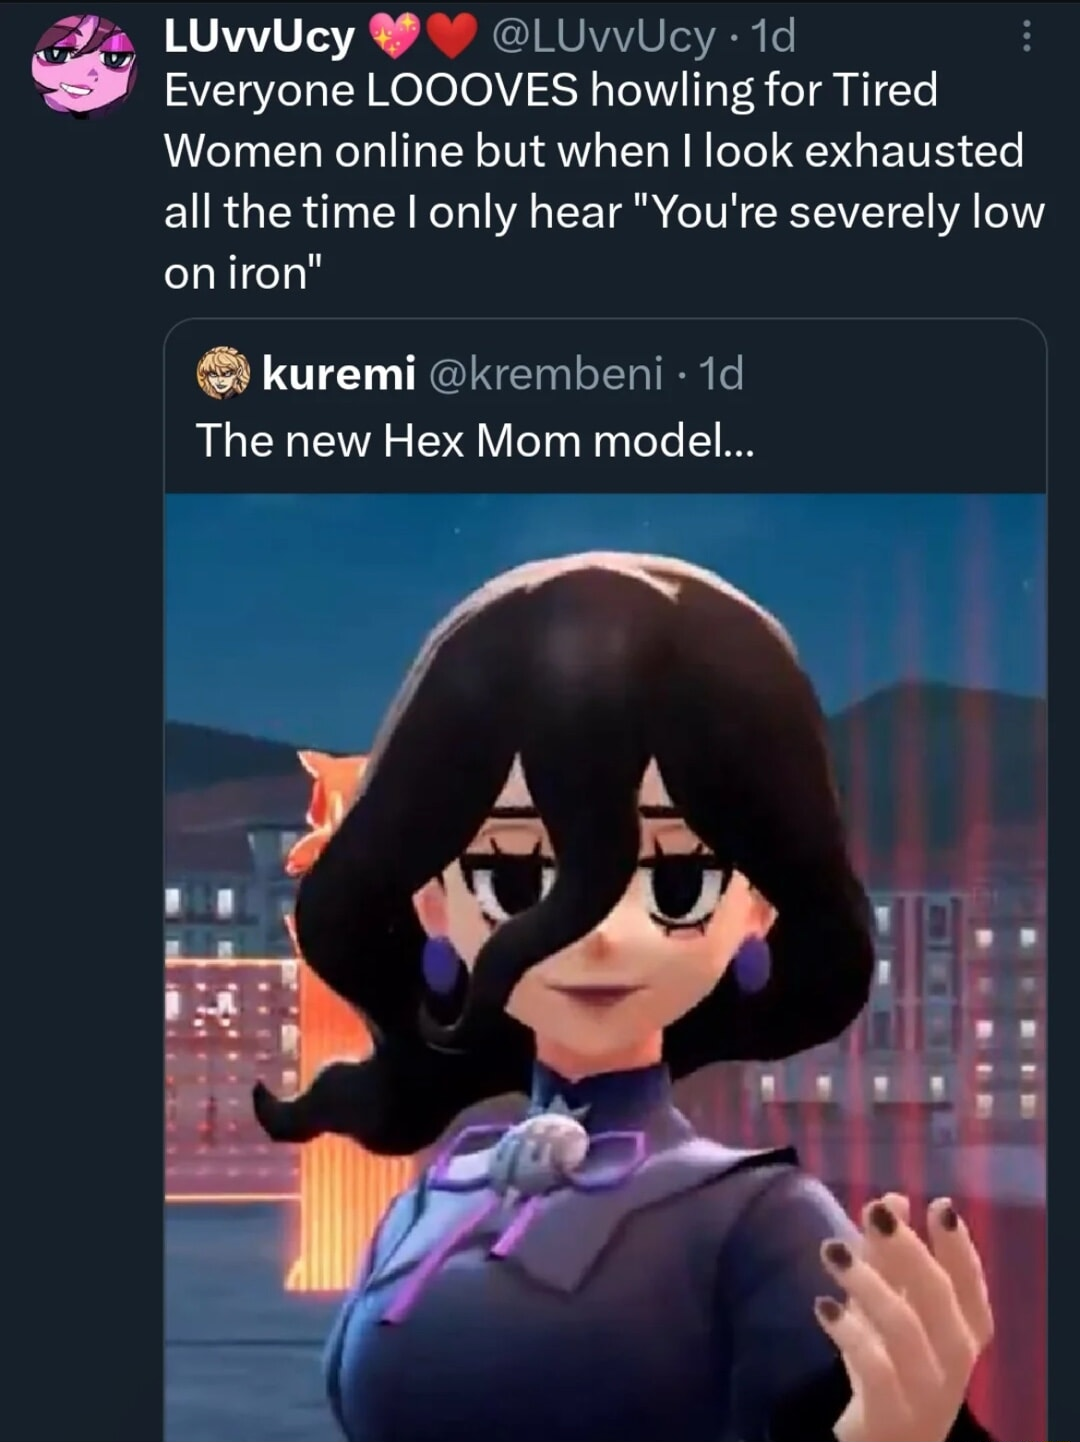Open the main tweet about Tired Women
This screenshot has height=1442, width=1080.
603,181
